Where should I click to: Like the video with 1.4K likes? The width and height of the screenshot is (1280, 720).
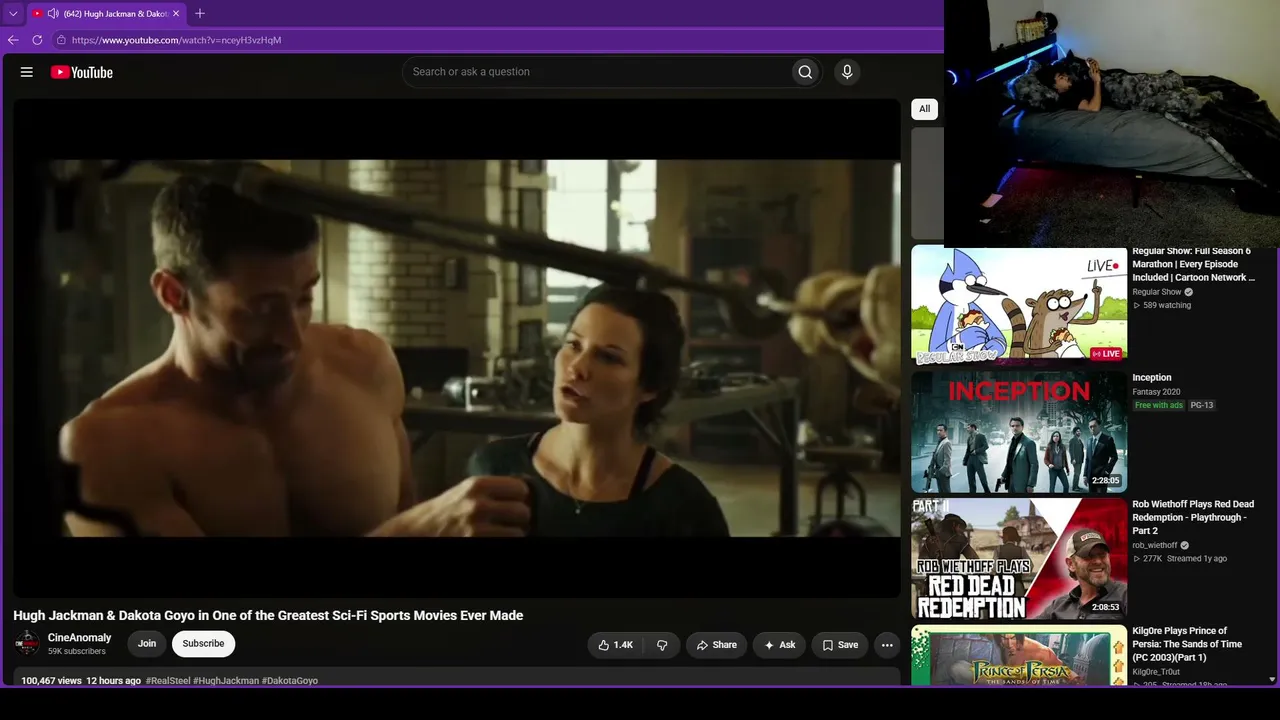point(615,645)
